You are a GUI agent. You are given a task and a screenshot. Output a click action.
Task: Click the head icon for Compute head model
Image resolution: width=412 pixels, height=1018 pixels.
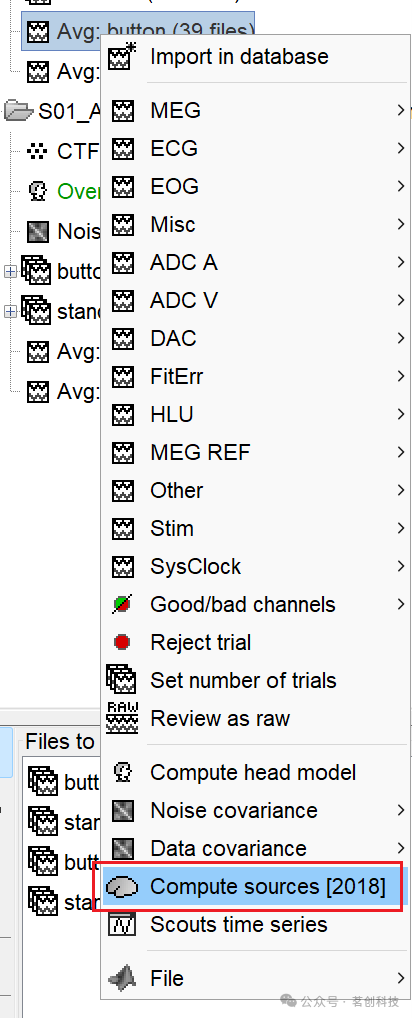pyautogui.click(x=122, y=772)
